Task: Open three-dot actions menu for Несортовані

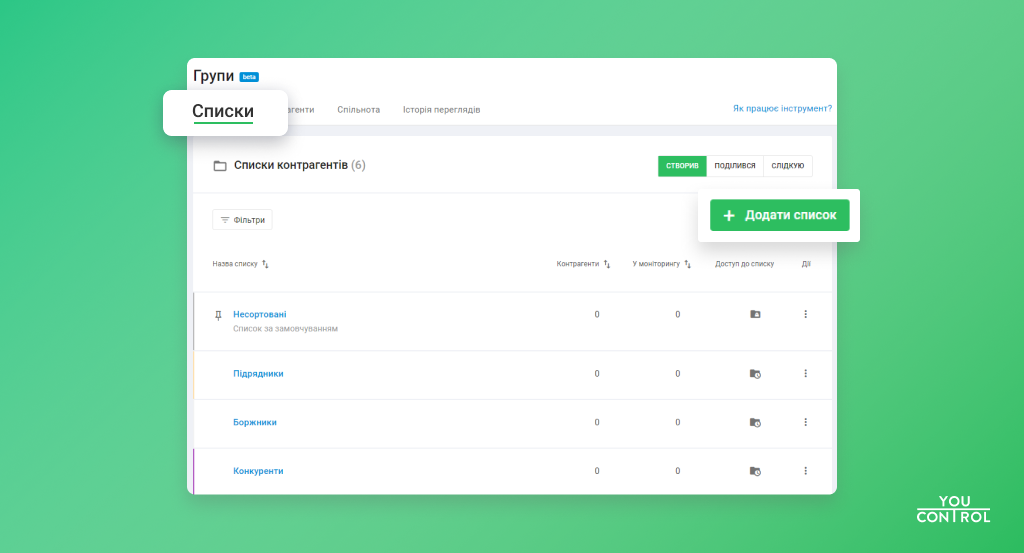Action: 805,314
